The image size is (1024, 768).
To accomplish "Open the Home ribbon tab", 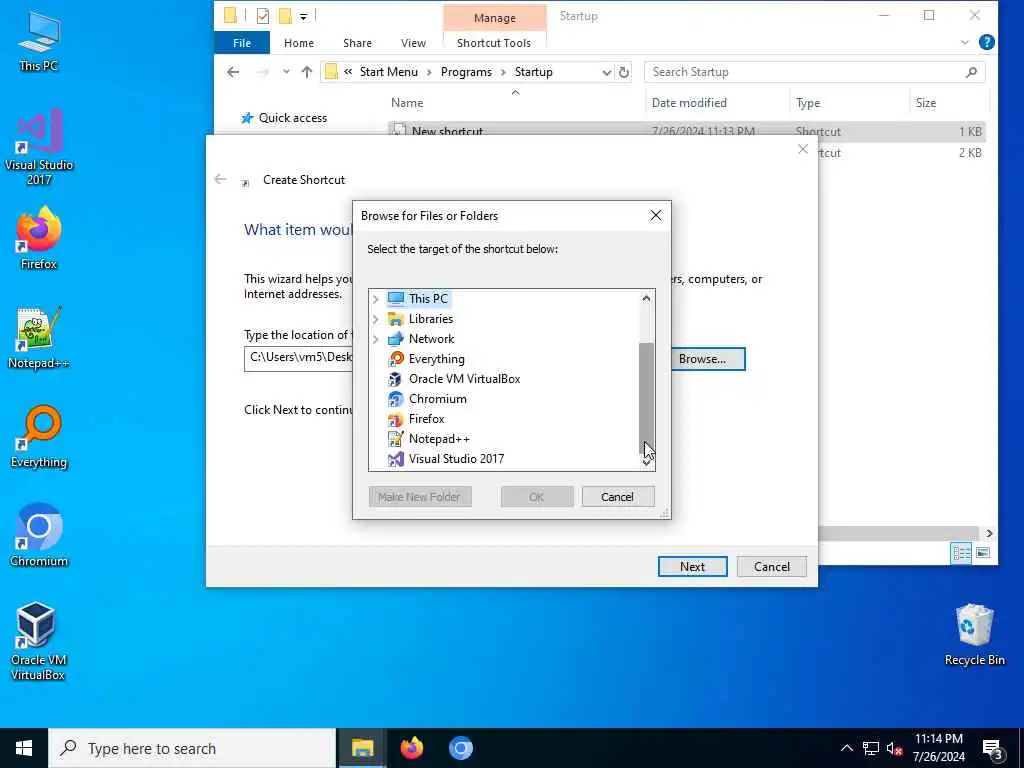I will (x=299, y=43).
